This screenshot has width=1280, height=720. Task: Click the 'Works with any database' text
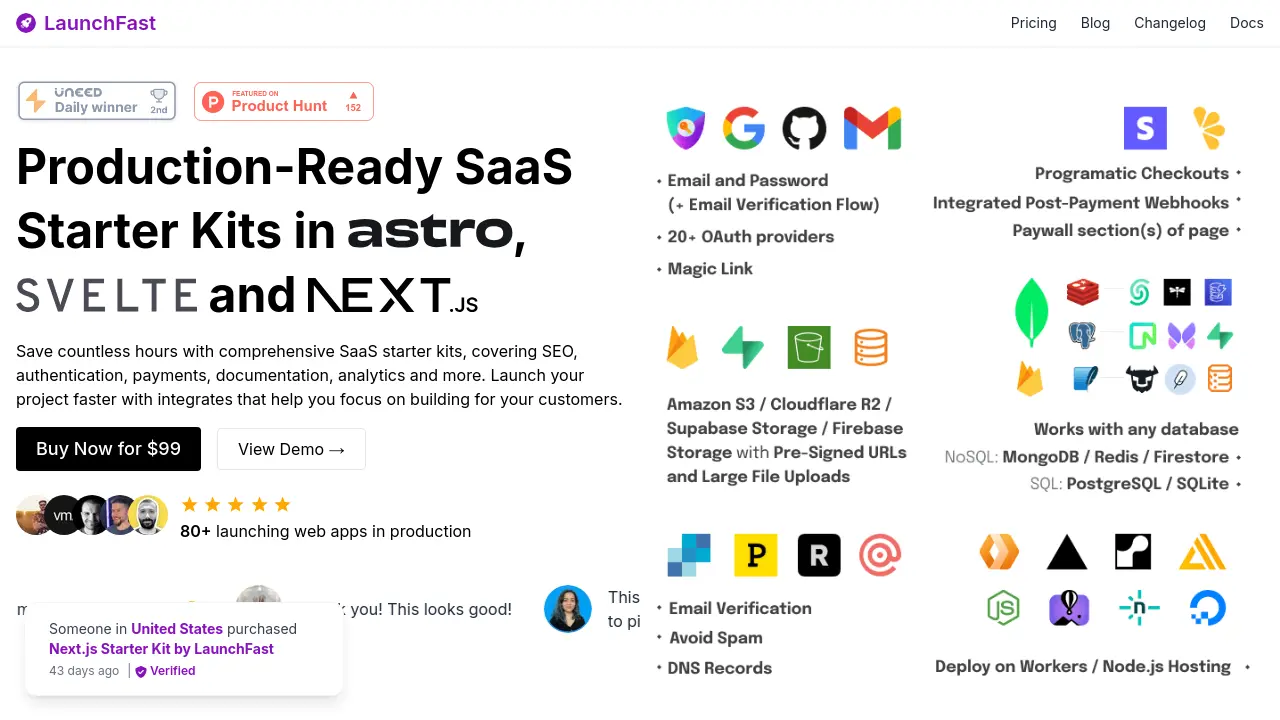(x=1136, y=429)
